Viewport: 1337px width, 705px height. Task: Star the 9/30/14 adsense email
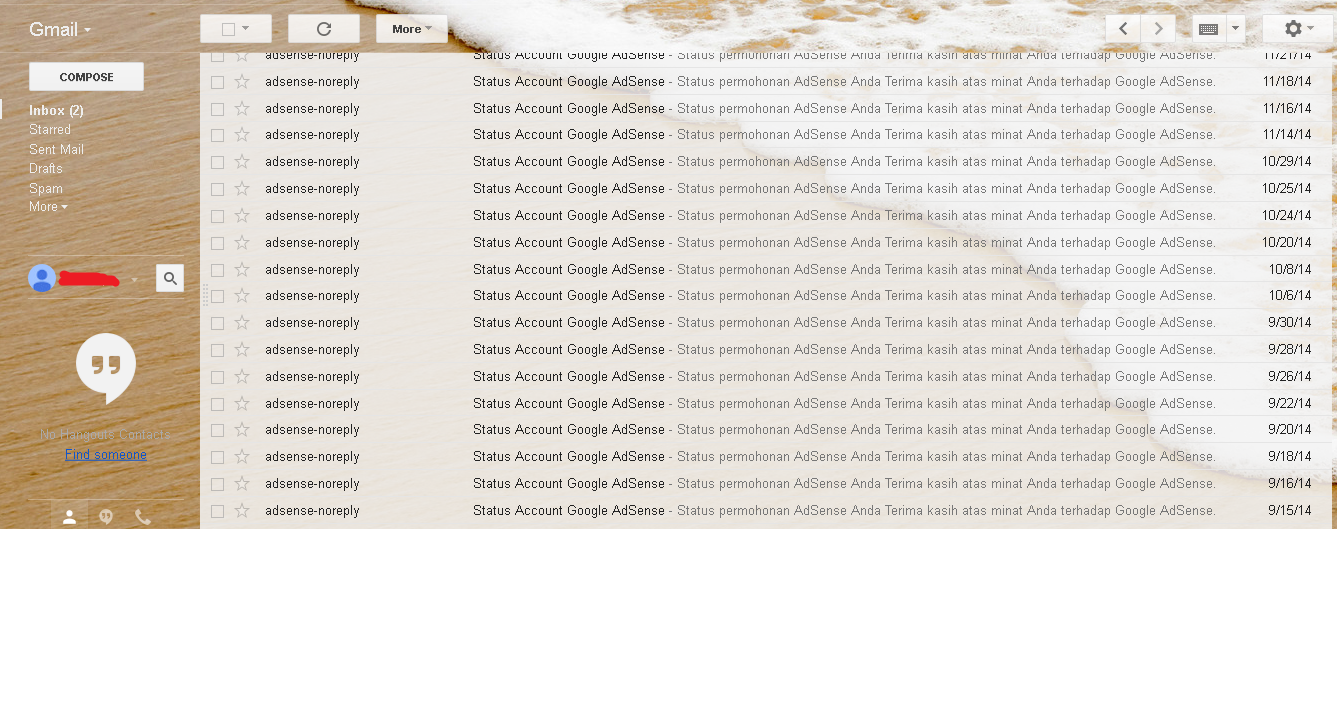(241, 323)
